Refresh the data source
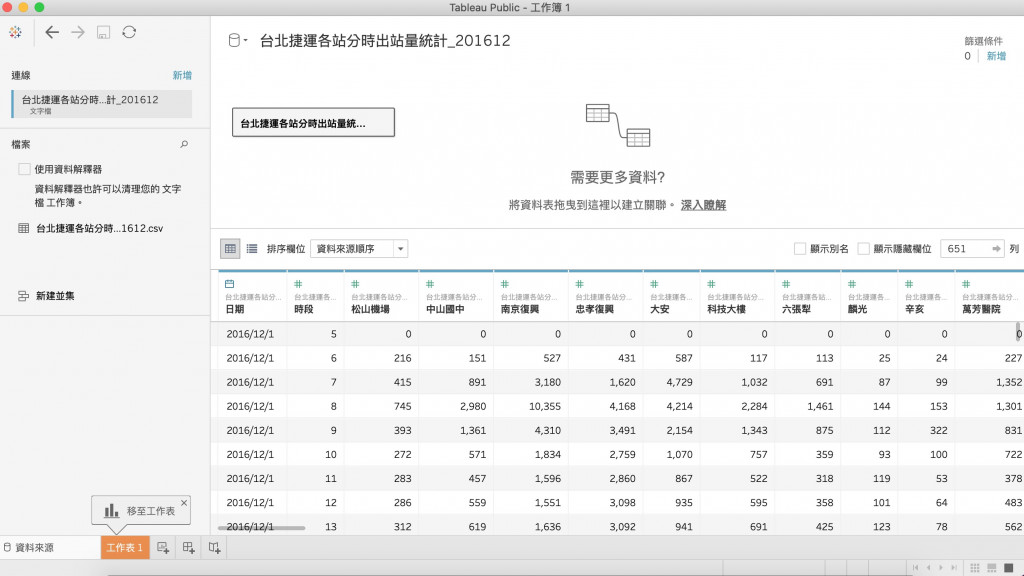Viewport: 1024px width, 576px height. pyautogui.click(x=129, y=32)
